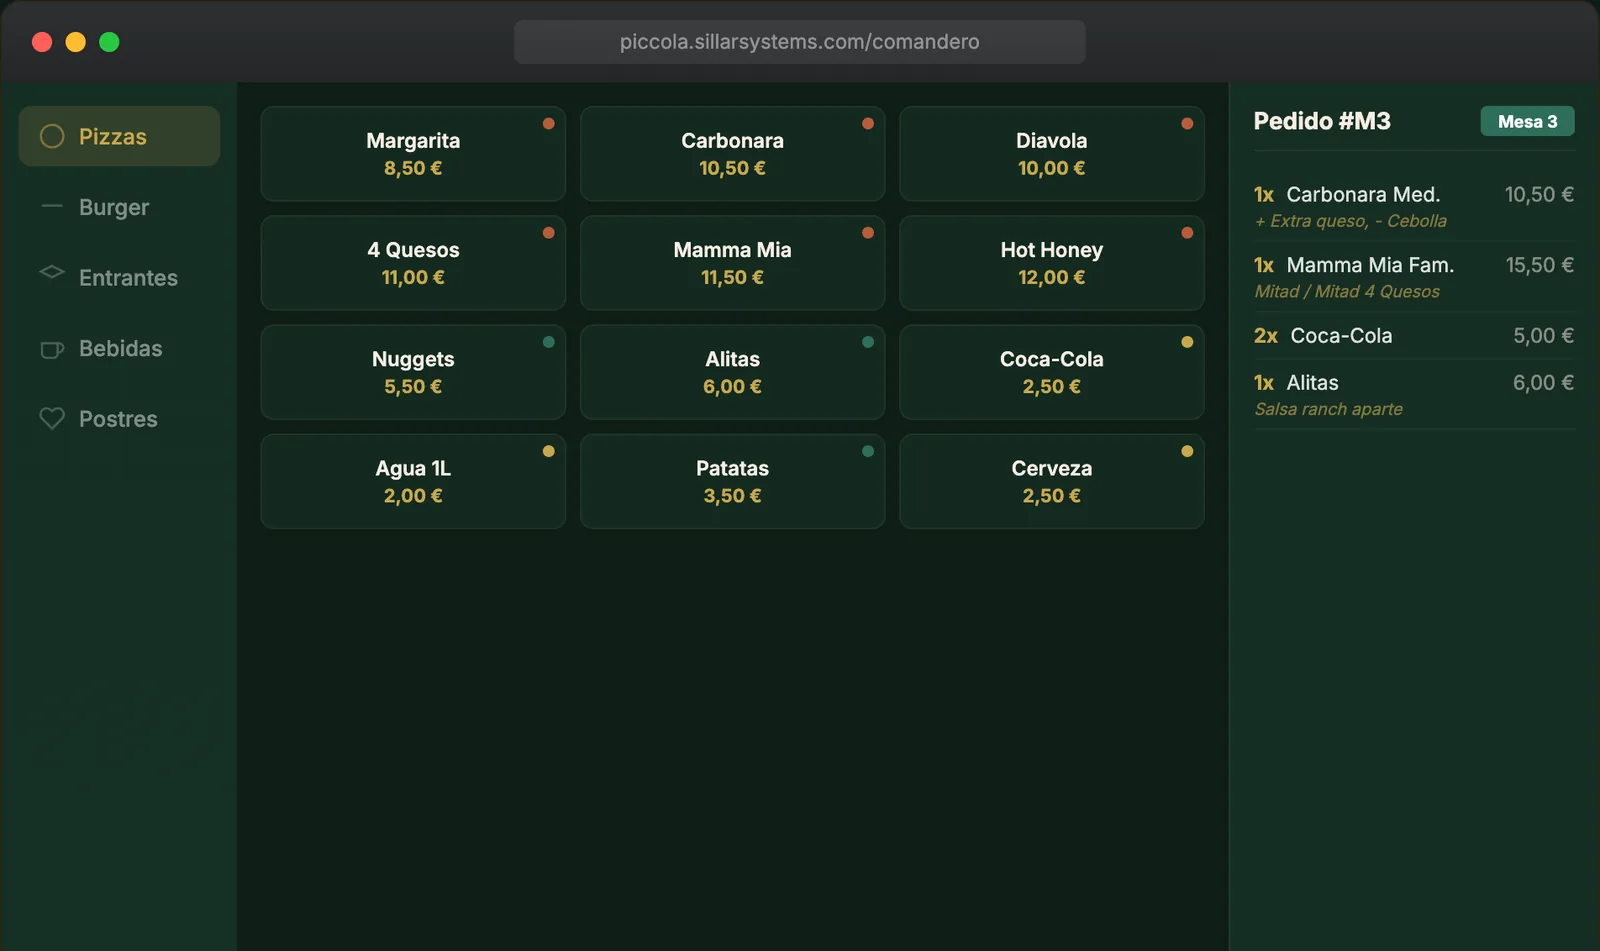Click the orange dot on the Margarita tile
Screen dimensions: 1600x951
pyautogui.click(x=548, y=124)
